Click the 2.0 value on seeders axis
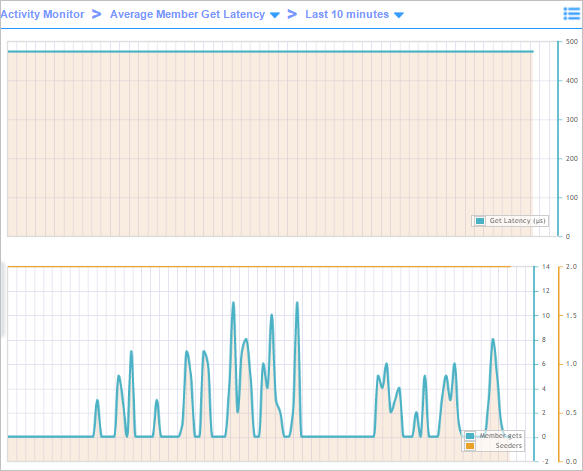Viewport: 583px width, 471px height. pyautogui.click(x=571, y=267)
